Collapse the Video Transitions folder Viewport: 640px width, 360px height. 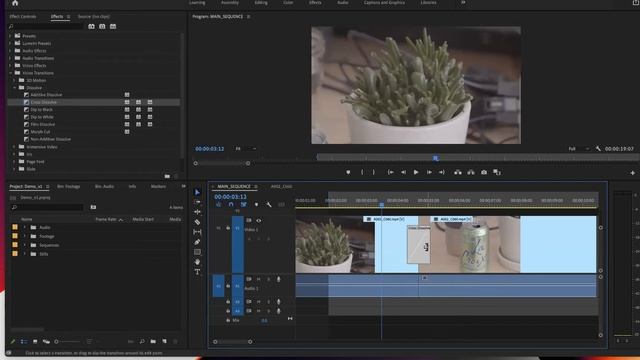(x=10, y=73)
